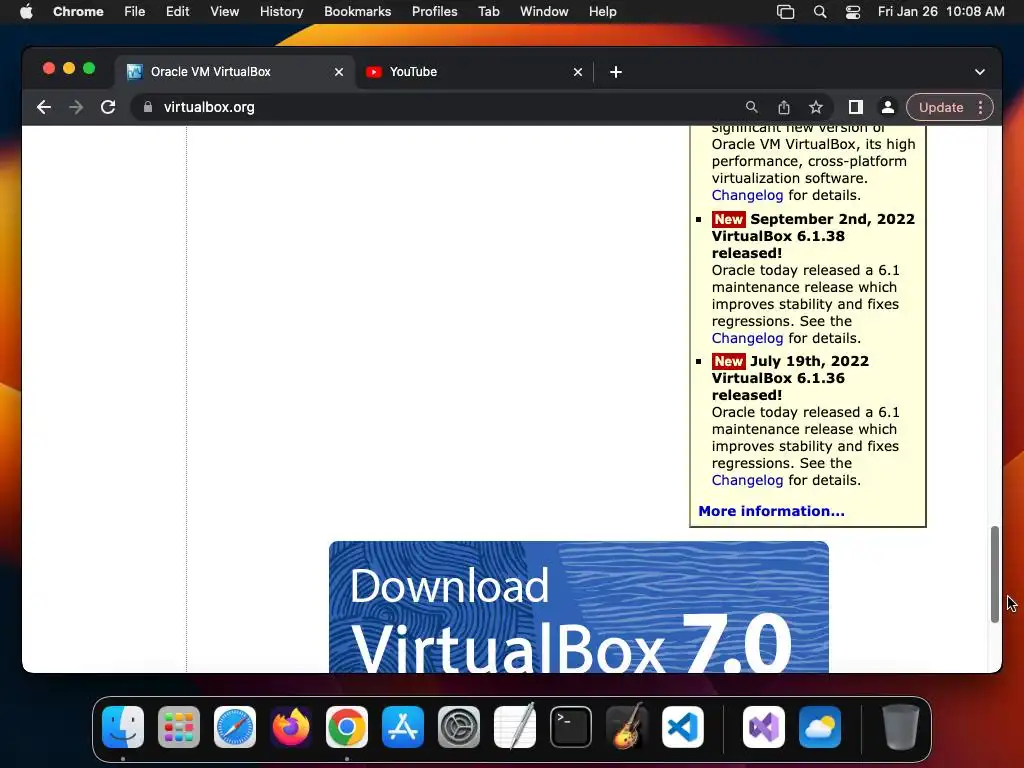
Task: Open a new tab with plus button
Action: 616,72
